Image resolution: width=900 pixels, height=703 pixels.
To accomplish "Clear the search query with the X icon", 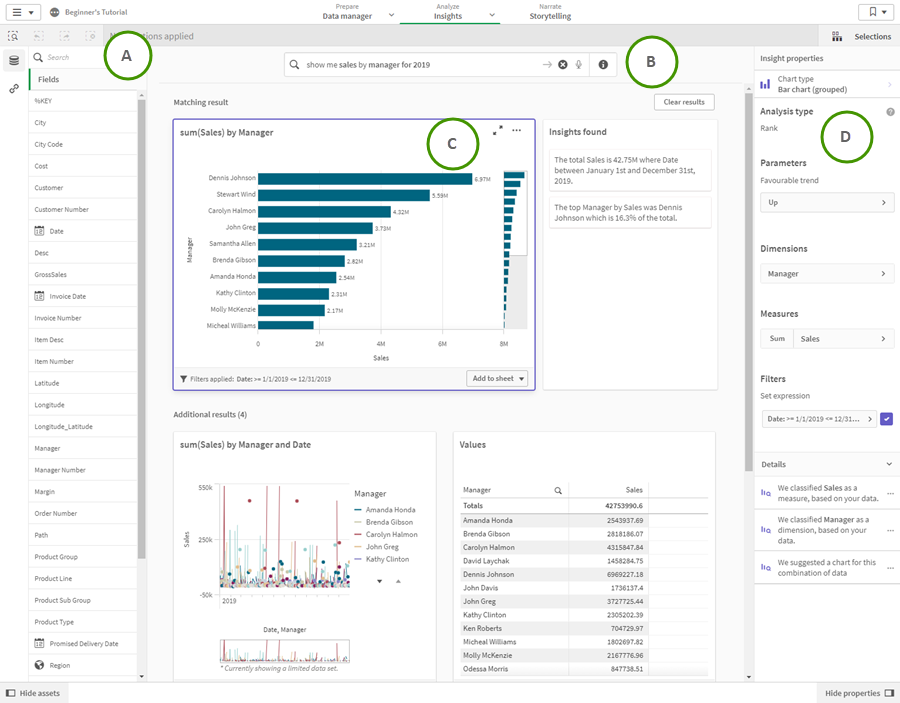I will click(x=563, y=63).
